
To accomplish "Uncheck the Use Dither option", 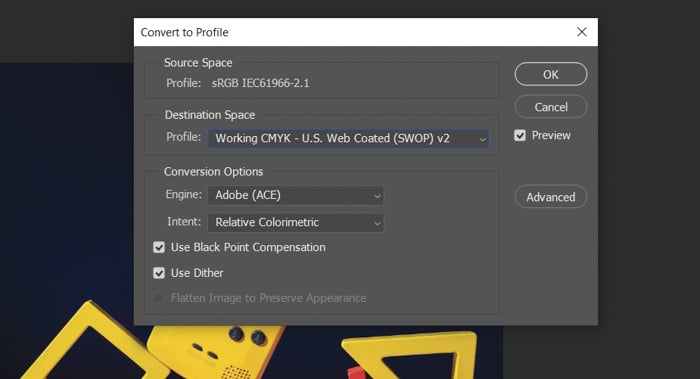I will [x=159, y=273].
